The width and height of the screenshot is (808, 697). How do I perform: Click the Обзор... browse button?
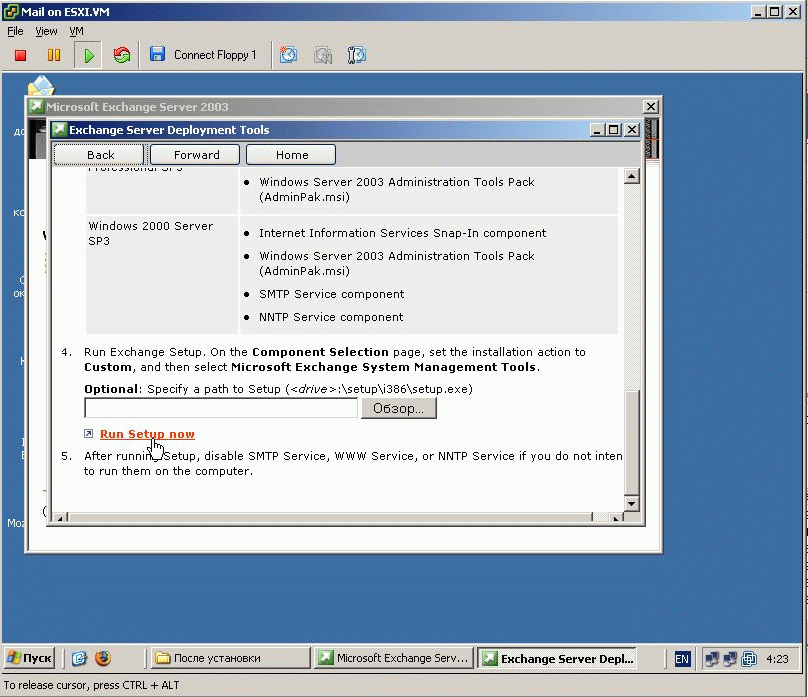click(x=398, y=409)
